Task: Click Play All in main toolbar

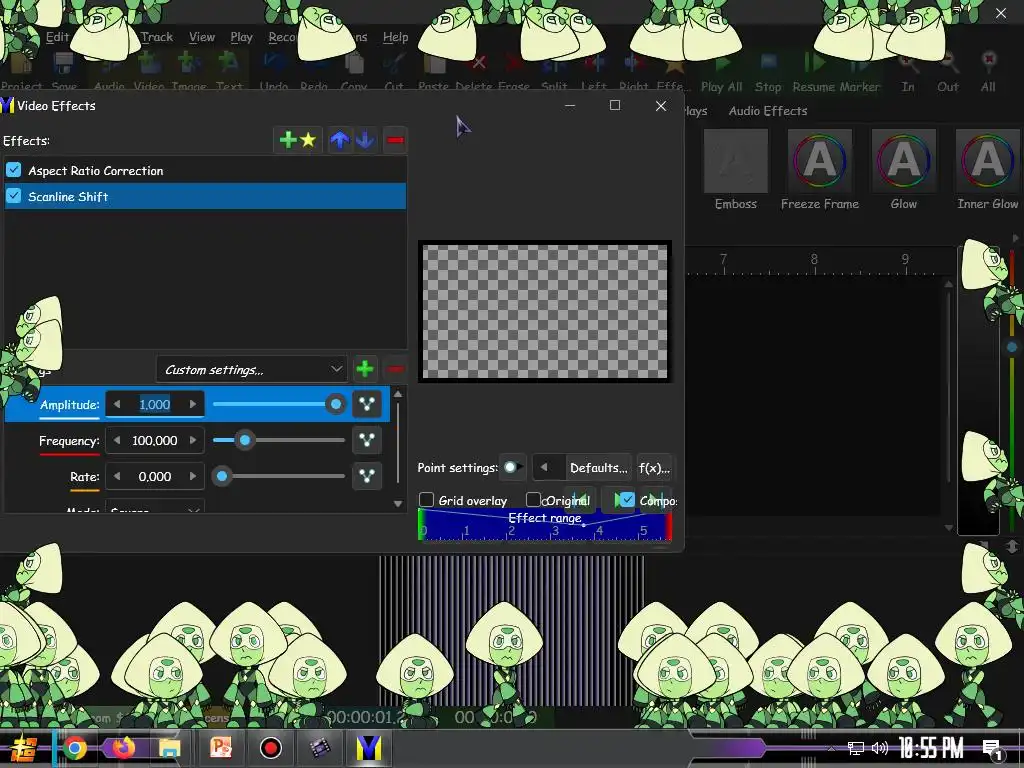Action: [x=722, y=74]
